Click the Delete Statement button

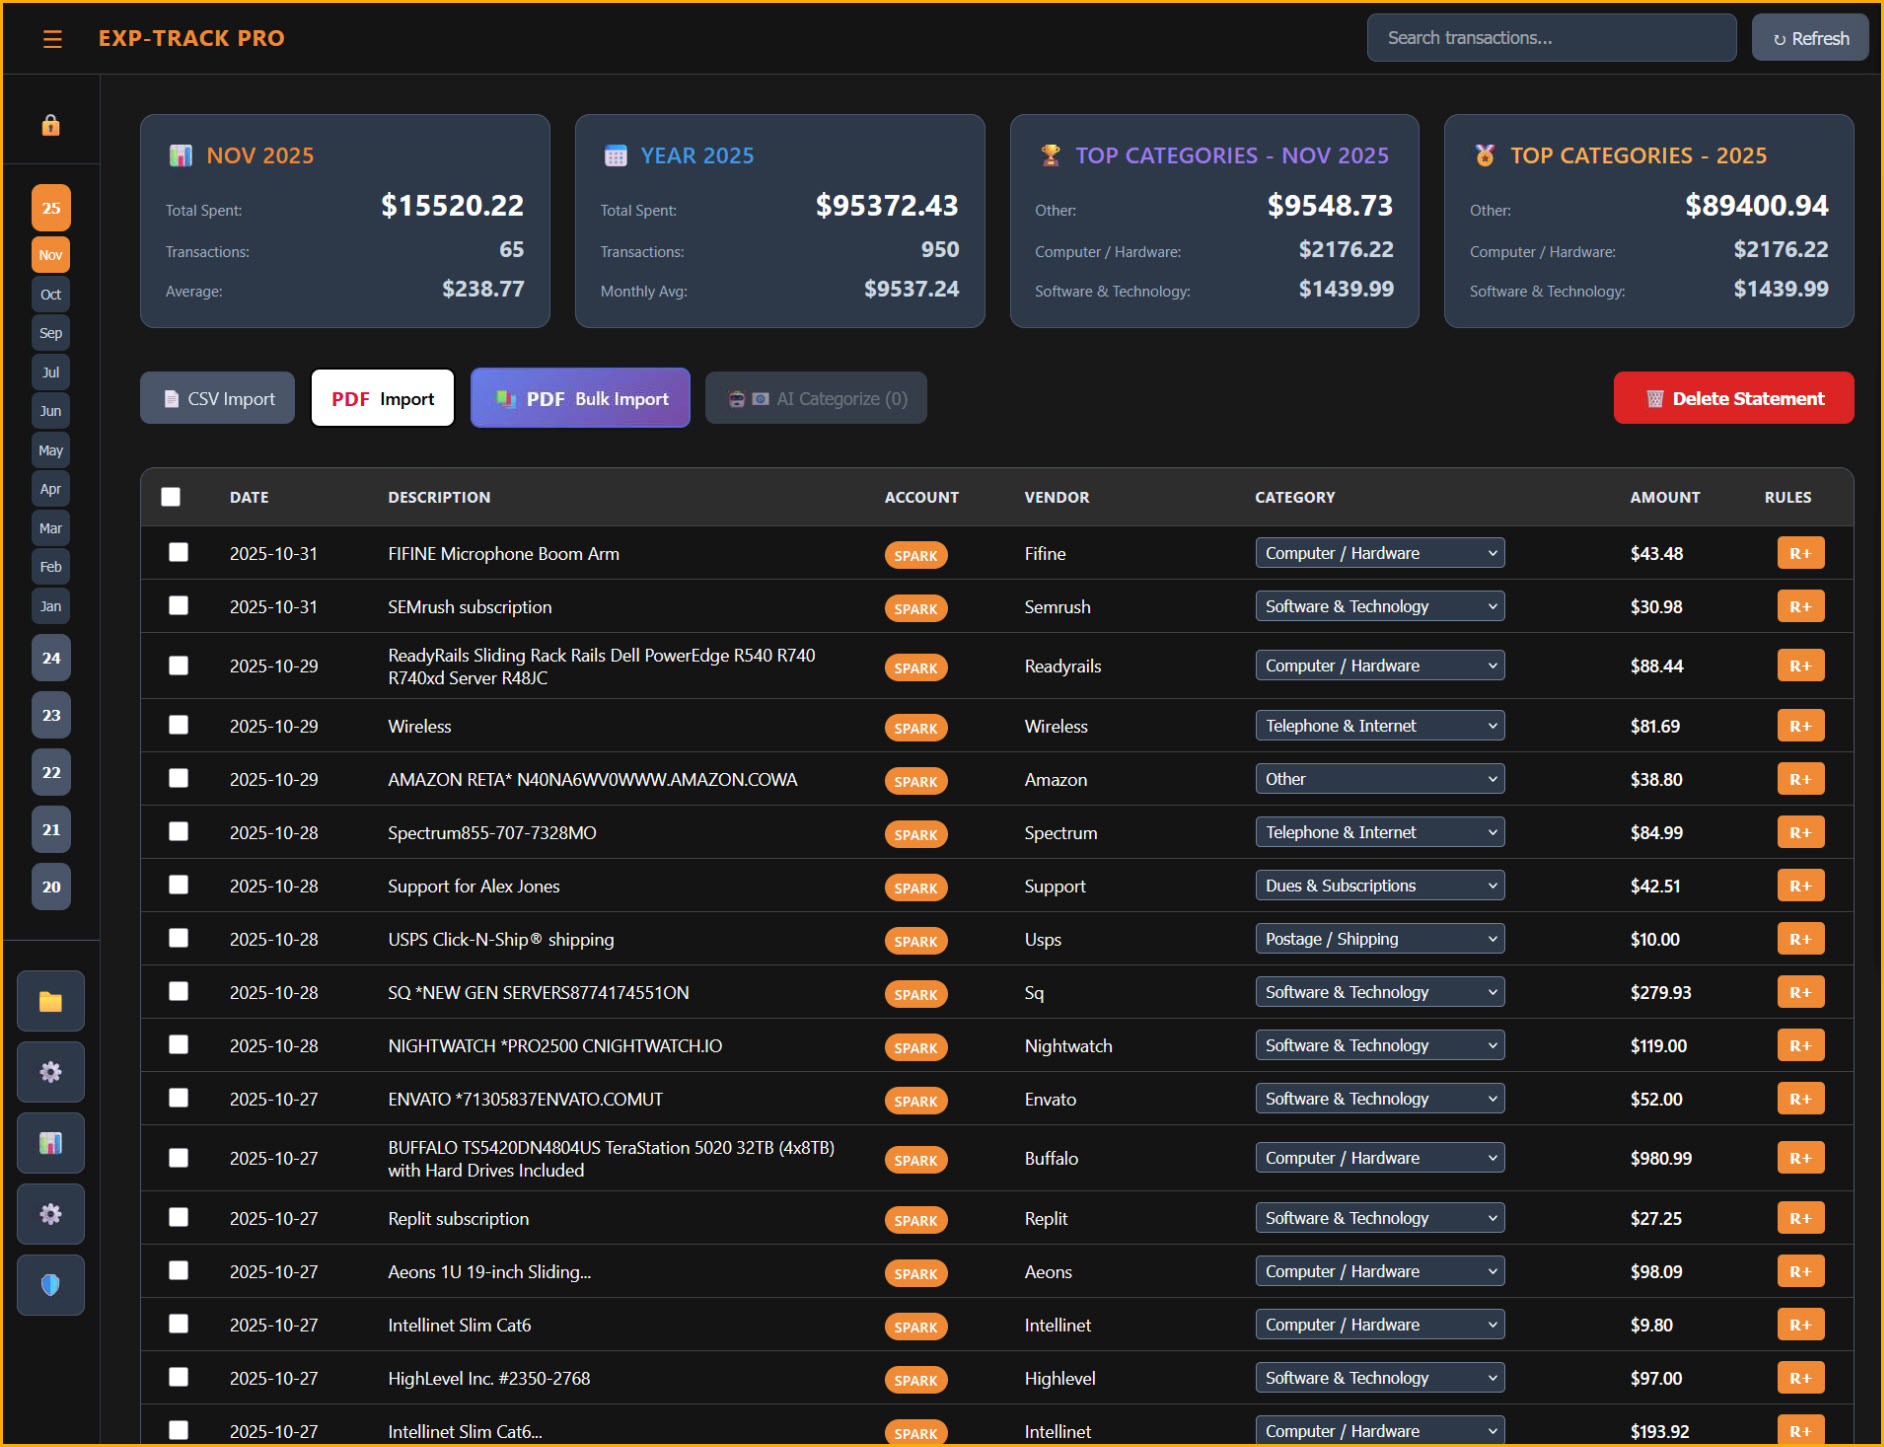[x=1733, y=397]
